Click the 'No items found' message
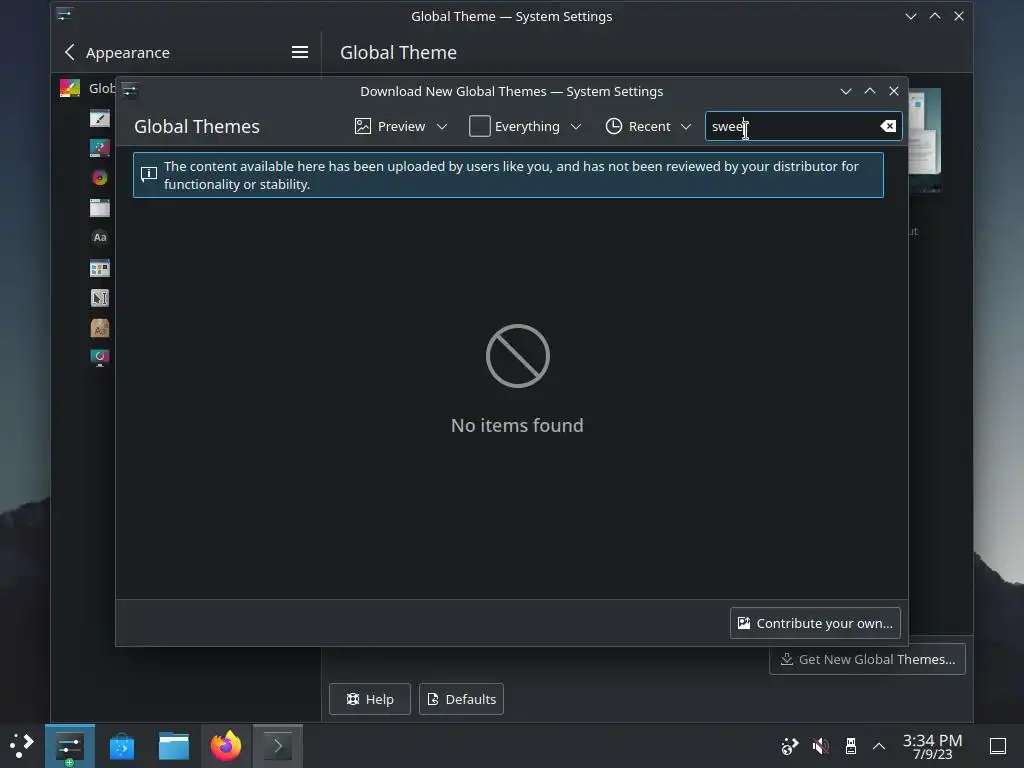Viewport: 1024px width, 768px height. pos(517,425)
